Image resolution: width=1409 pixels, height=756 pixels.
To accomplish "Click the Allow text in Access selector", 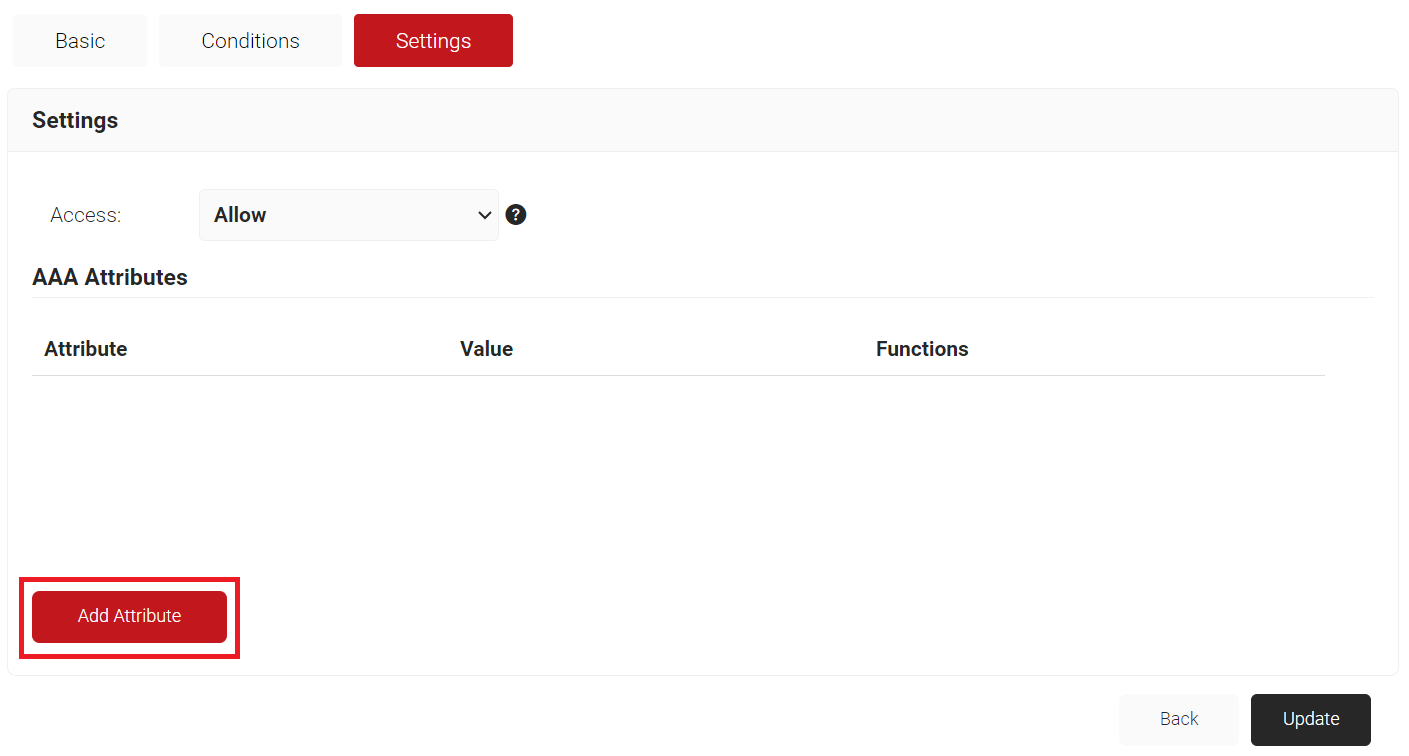I will tap(240, 215).
